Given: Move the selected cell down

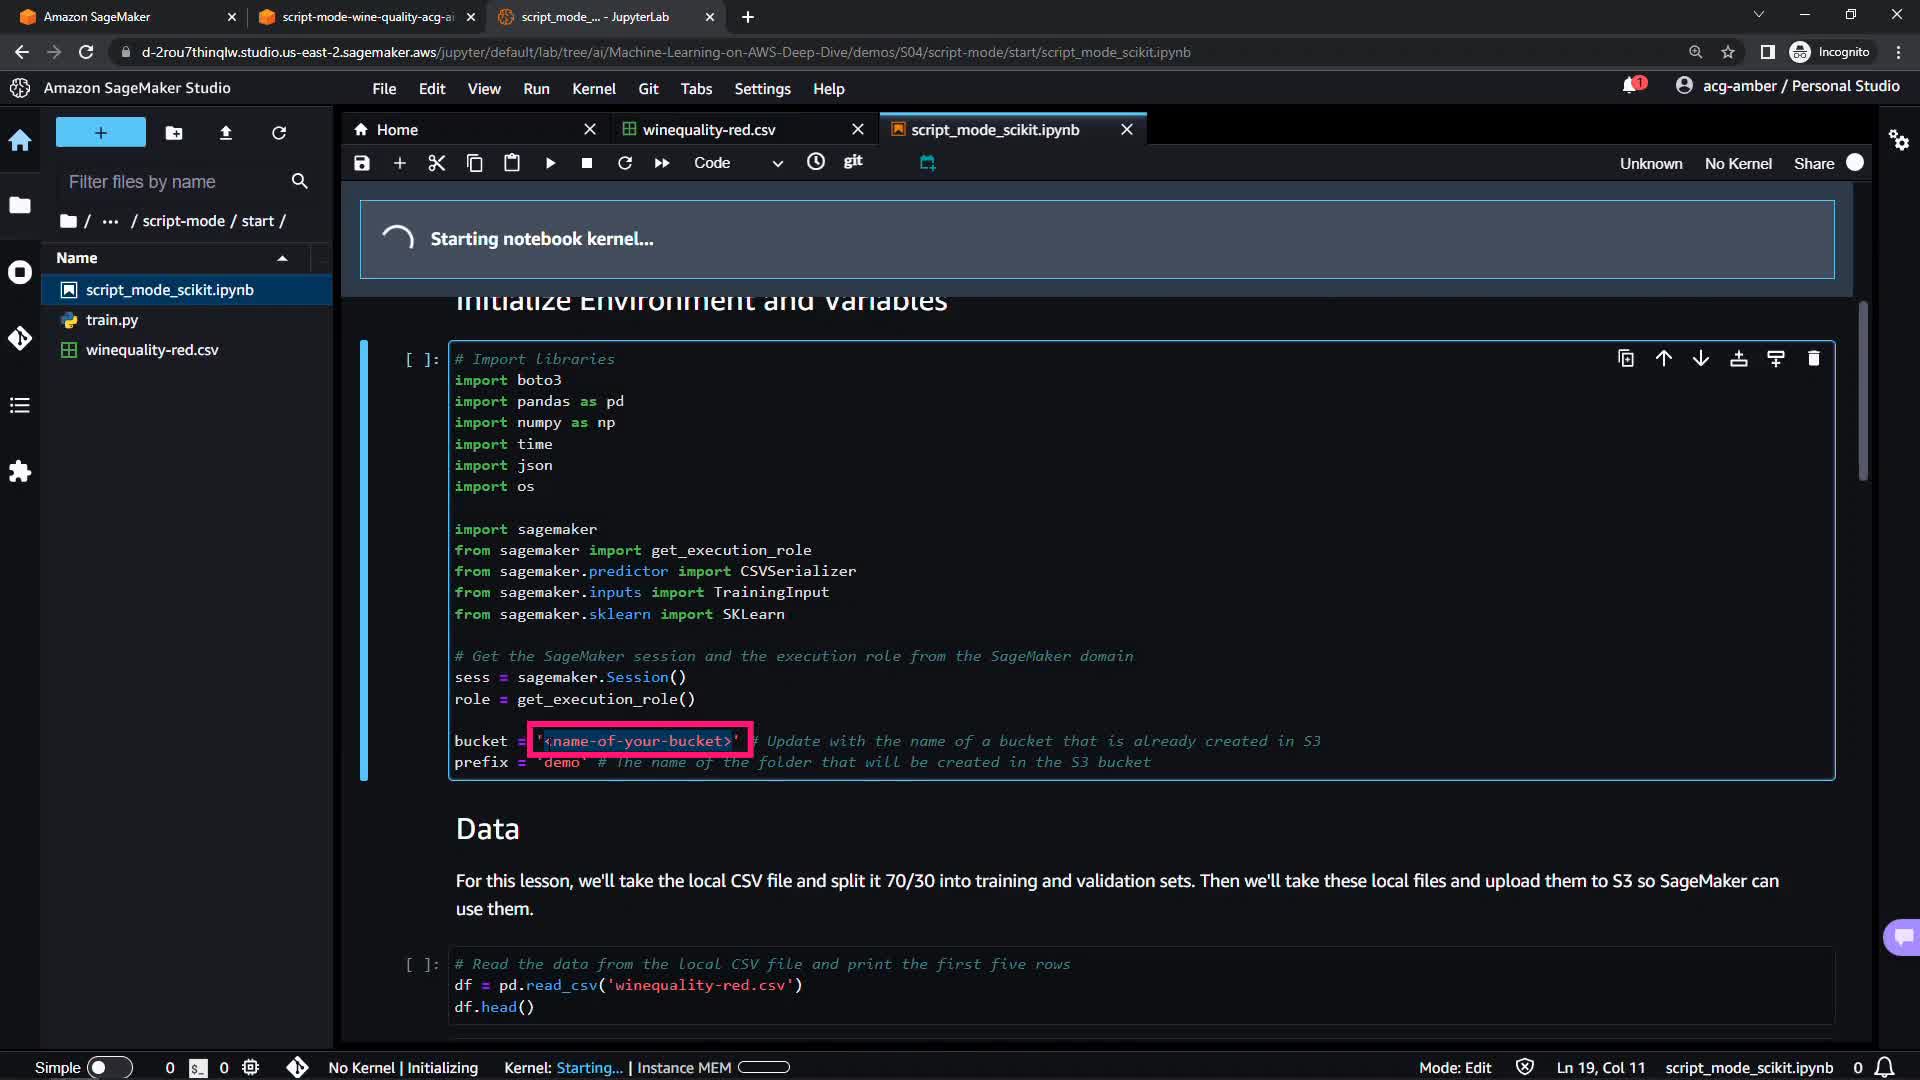Looking at the screenshot, I should coord(1701,359).
